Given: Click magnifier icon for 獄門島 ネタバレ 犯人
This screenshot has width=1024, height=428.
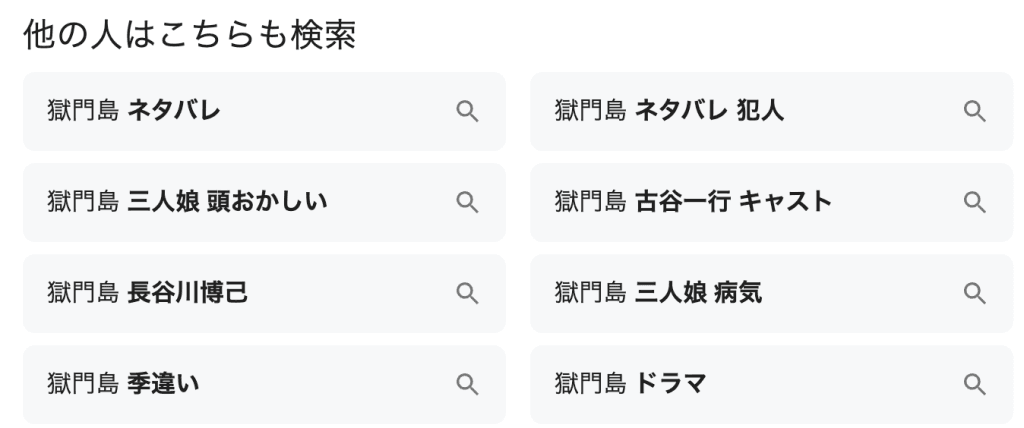Looking at the screenshot, I should coord(974,111).
